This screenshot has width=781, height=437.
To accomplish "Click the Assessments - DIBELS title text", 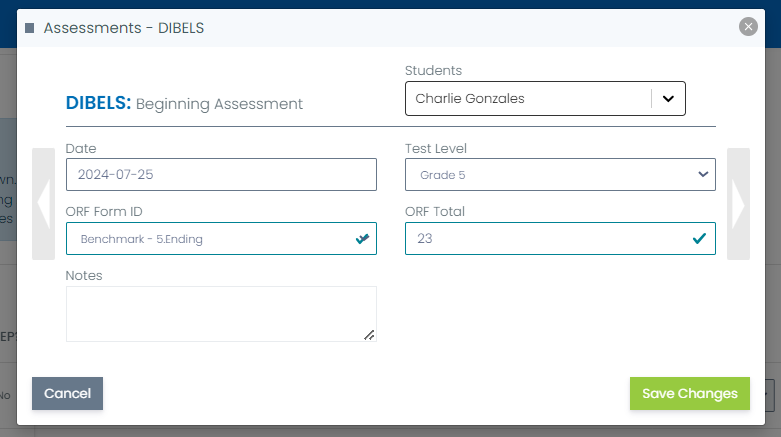I will pos(124,28).
